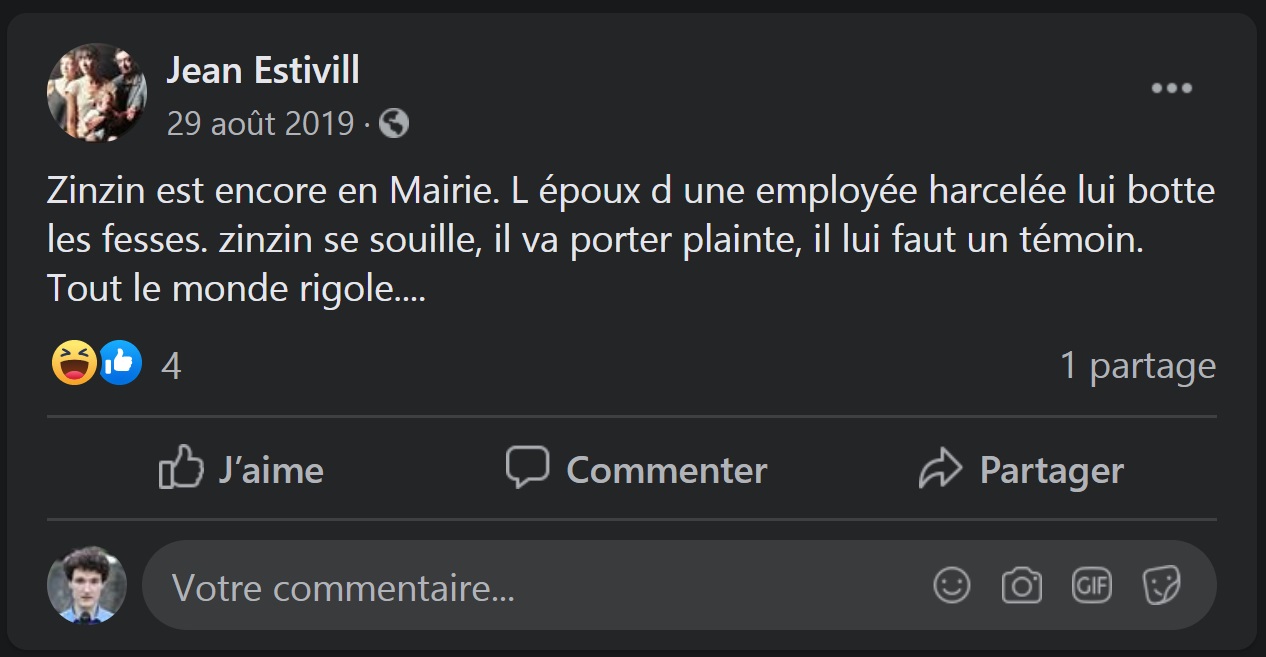This screenshot has width=1266, height=657.
Task: Click the blue thumbs-up reaction icon
Action: tap(120, 363)
